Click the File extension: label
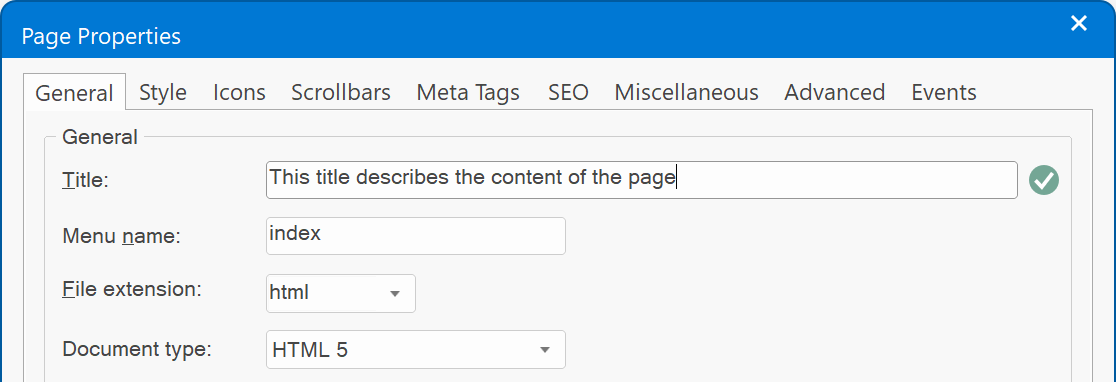The width and height of the screenshot is (1116, 382). (132, 290)
